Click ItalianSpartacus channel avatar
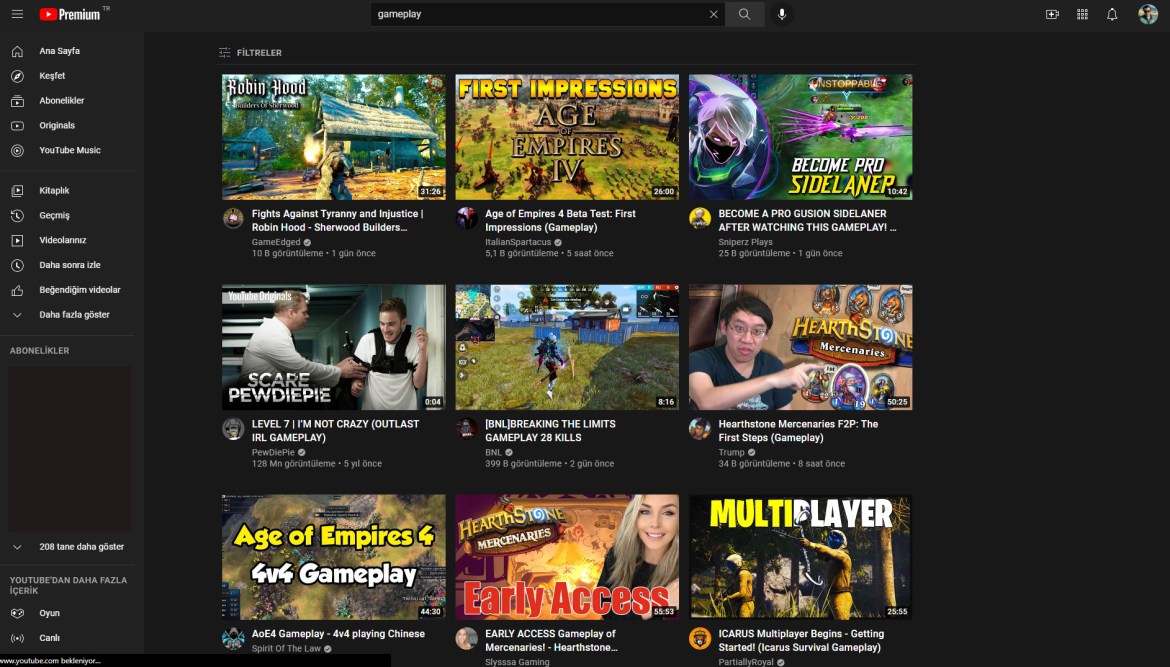This screenshot has width=1170, height=667. pos(466,218)
